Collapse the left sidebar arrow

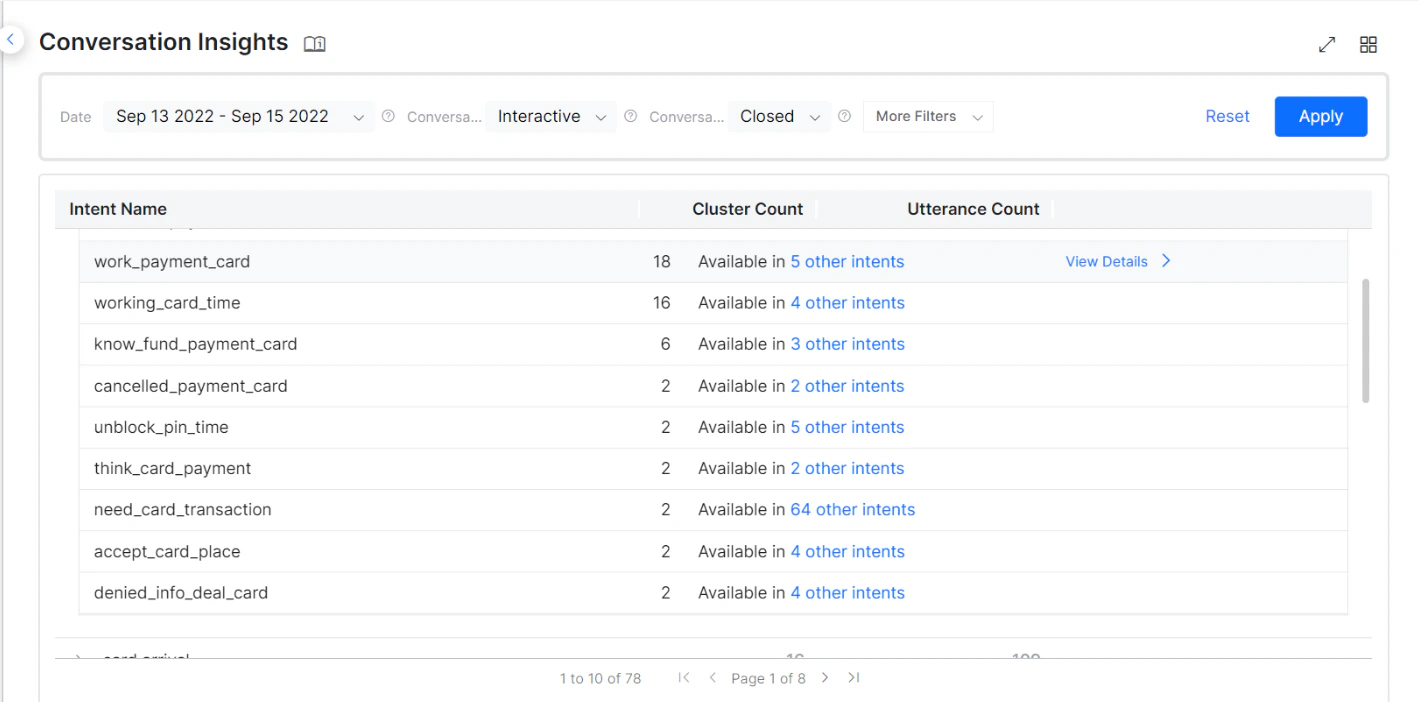[x=10, y=40]
